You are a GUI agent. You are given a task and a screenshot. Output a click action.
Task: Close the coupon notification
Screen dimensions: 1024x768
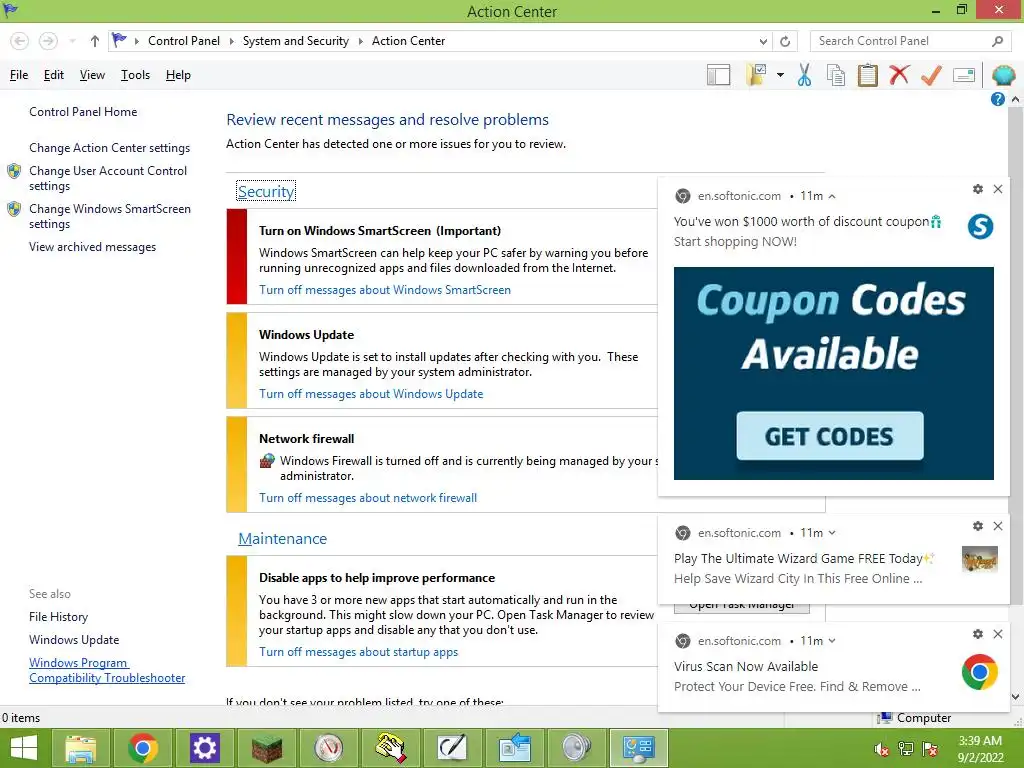pos(998,189)
